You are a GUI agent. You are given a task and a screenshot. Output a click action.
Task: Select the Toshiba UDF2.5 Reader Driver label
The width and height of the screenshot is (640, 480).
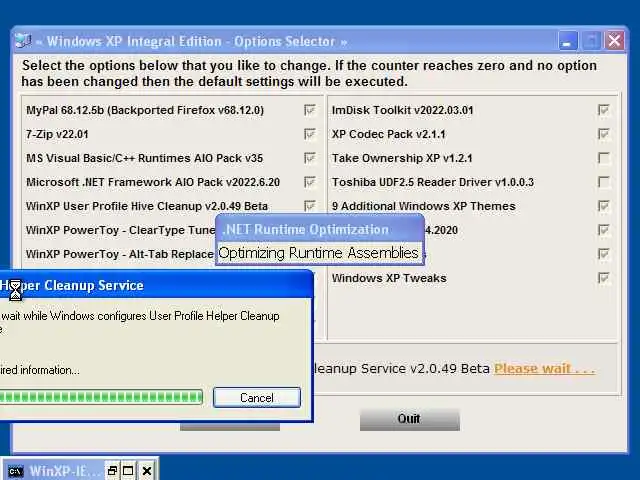[x=433, y=182]
